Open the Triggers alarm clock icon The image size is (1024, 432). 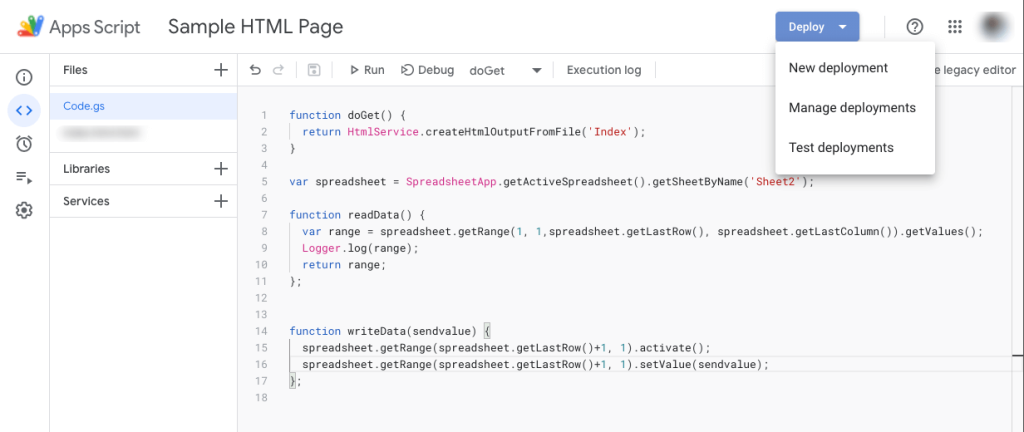24,144
